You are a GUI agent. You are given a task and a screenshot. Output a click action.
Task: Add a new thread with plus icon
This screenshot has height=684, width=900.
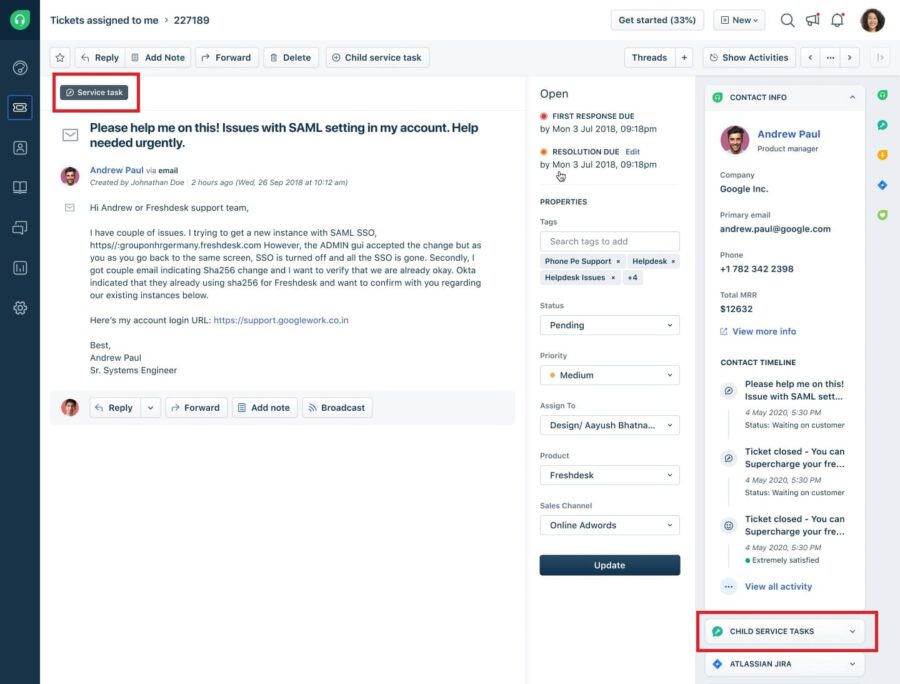684,57
